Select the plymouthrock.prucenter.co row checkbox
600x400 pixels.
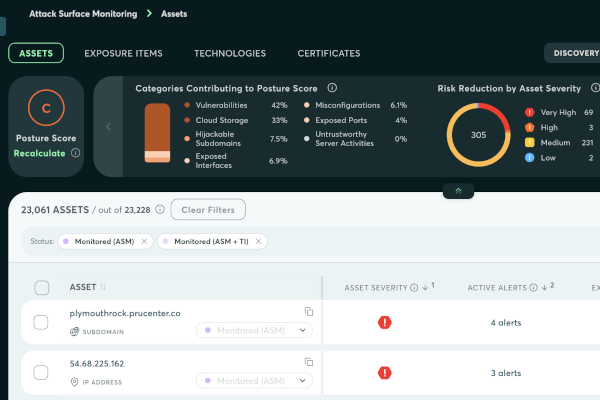pyautogui.click(x=41, y=322)
